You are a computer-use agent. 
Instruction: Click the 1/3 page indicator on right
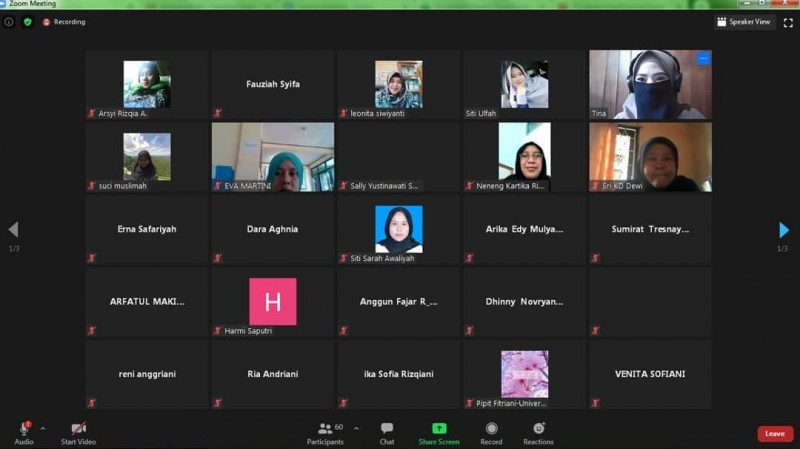point(782,248)
